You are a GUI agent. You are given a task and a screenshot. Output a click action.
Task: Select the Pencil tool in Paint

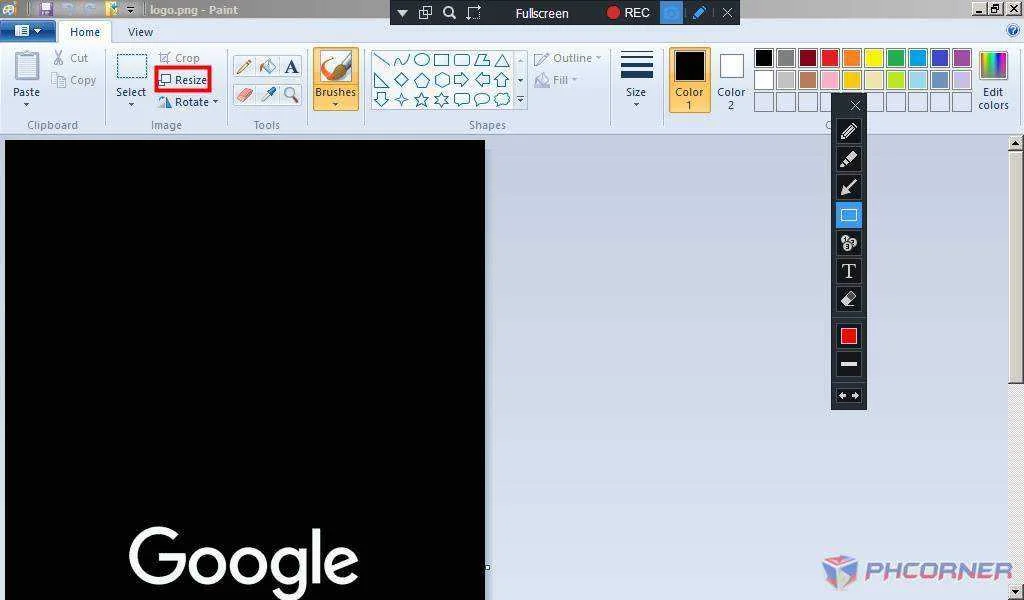[x=244, y=66]
